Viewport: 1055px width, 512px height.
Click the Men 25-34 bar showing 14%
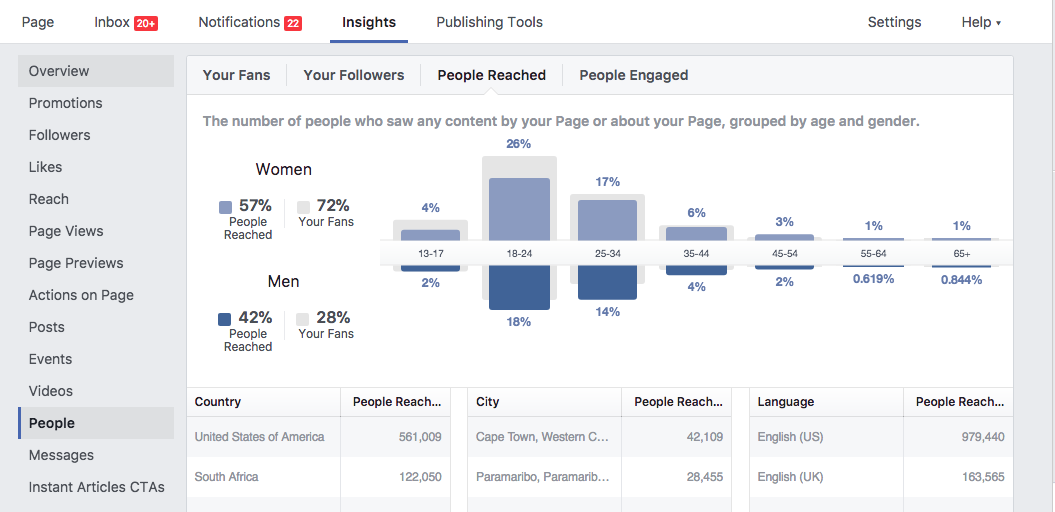[607, 283]
